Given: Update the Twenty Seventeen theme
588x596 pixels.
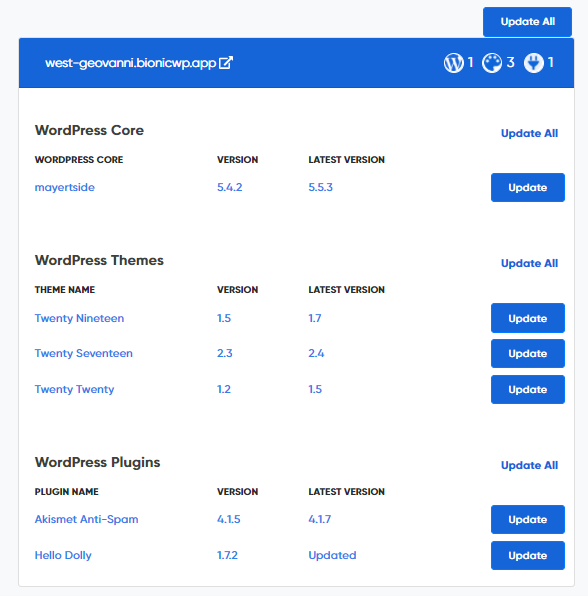Looking at the screenshot, I should (528, 353).
